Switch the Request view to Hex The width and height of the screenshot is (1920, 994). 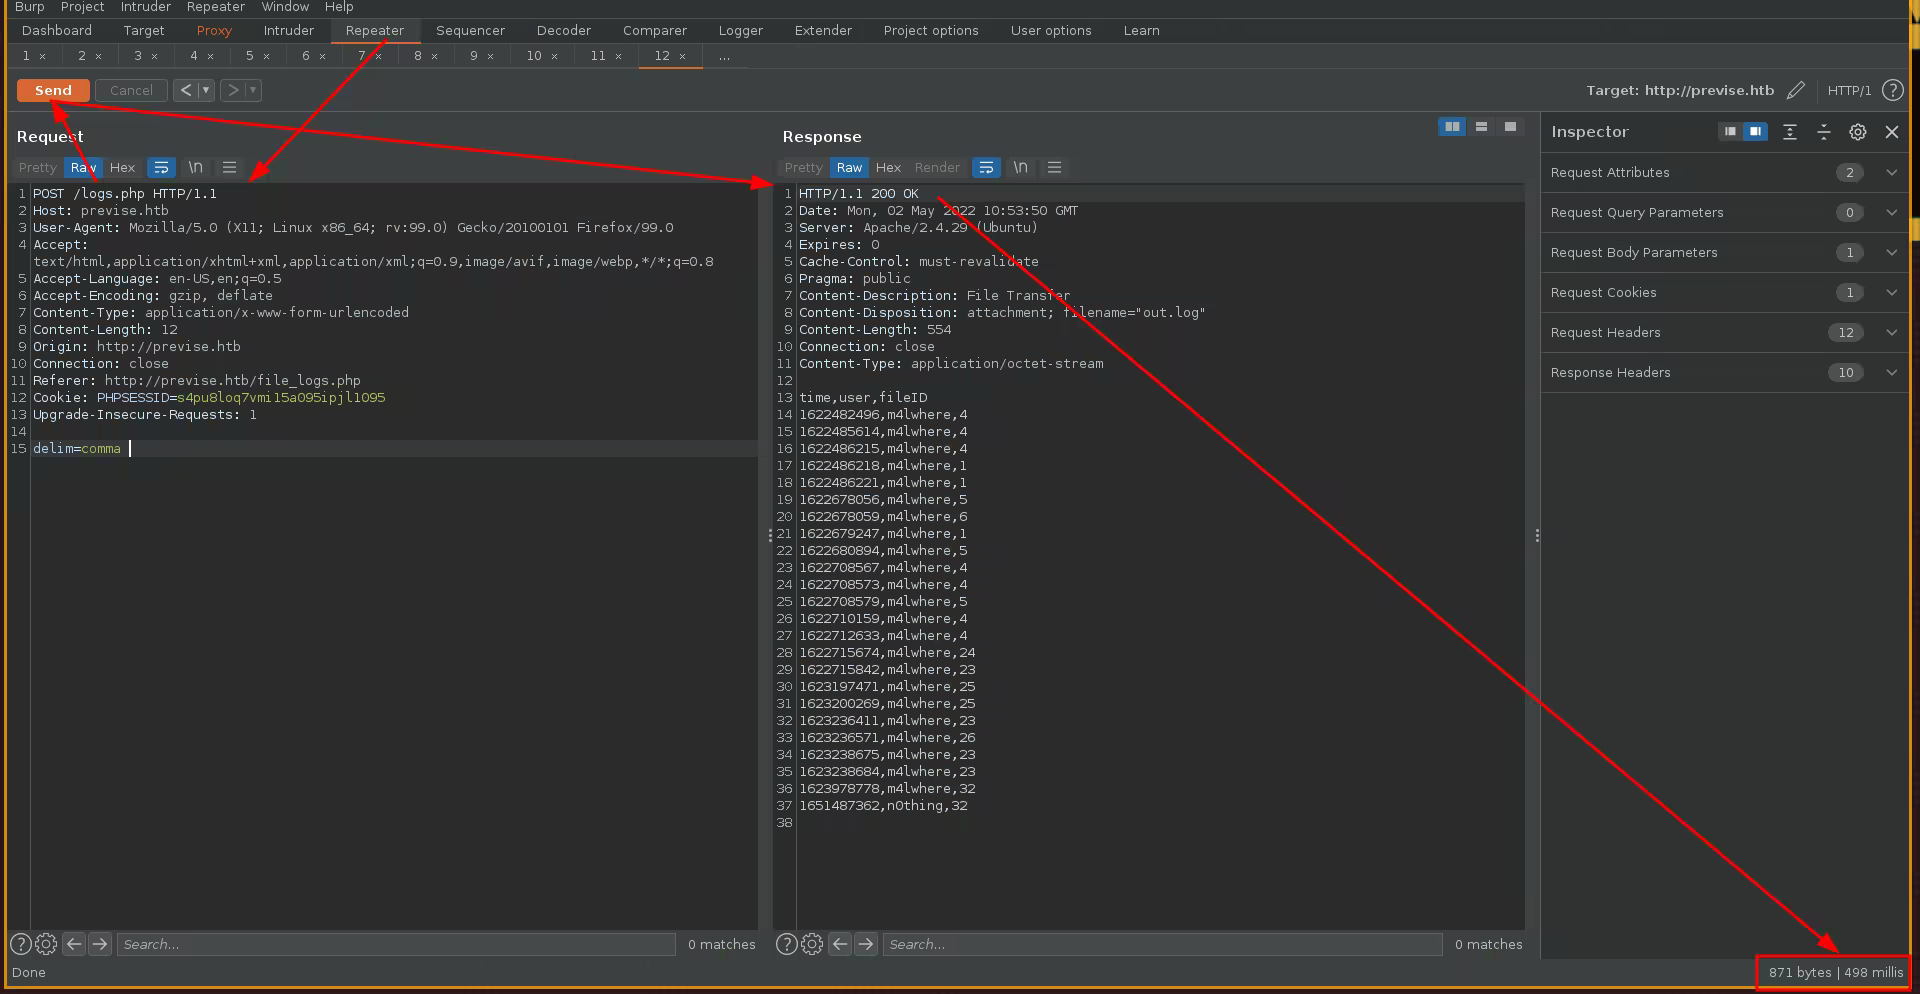(x=122, y=168)
